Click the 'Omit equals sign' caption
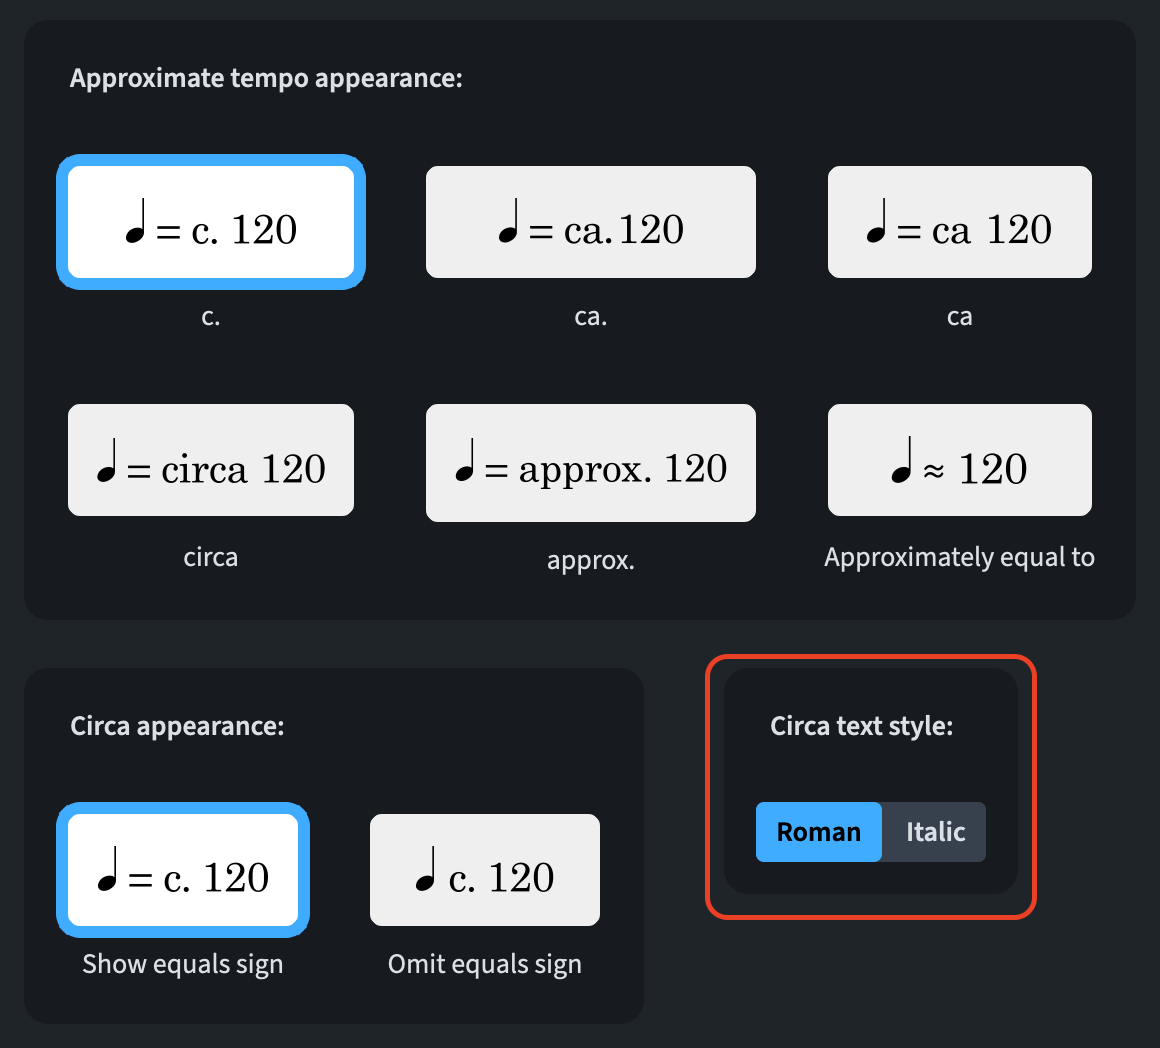The width and height of the screenshot is (1160, 1048). (485, 964)
